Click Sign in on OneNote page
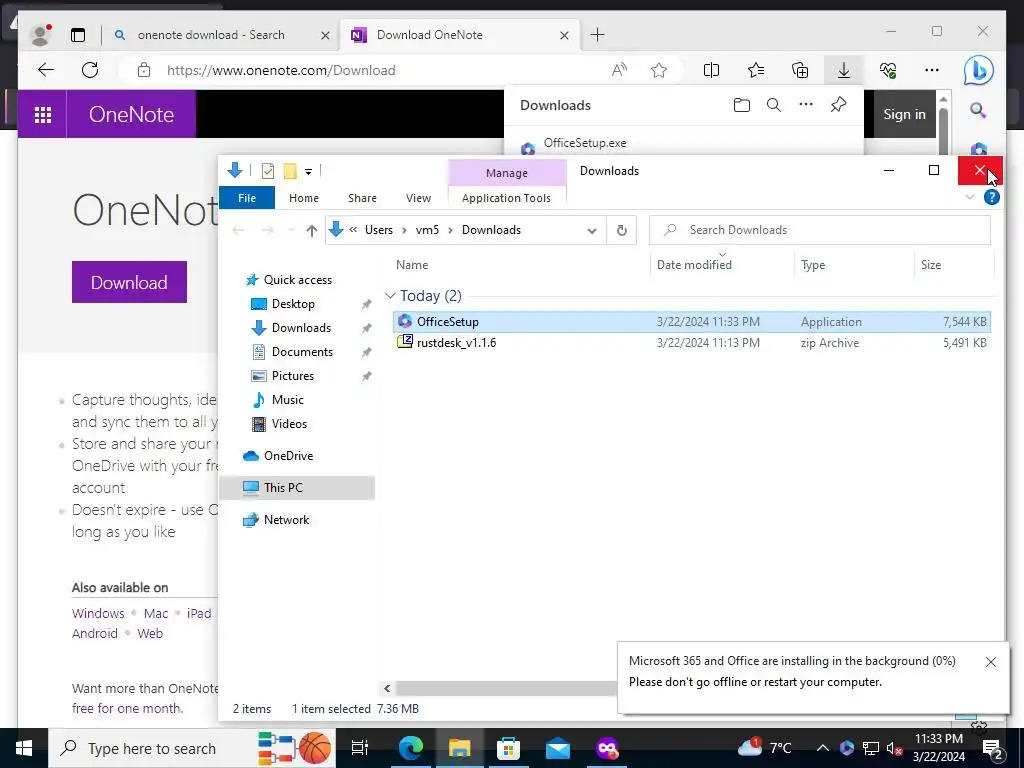 point(904,114)
